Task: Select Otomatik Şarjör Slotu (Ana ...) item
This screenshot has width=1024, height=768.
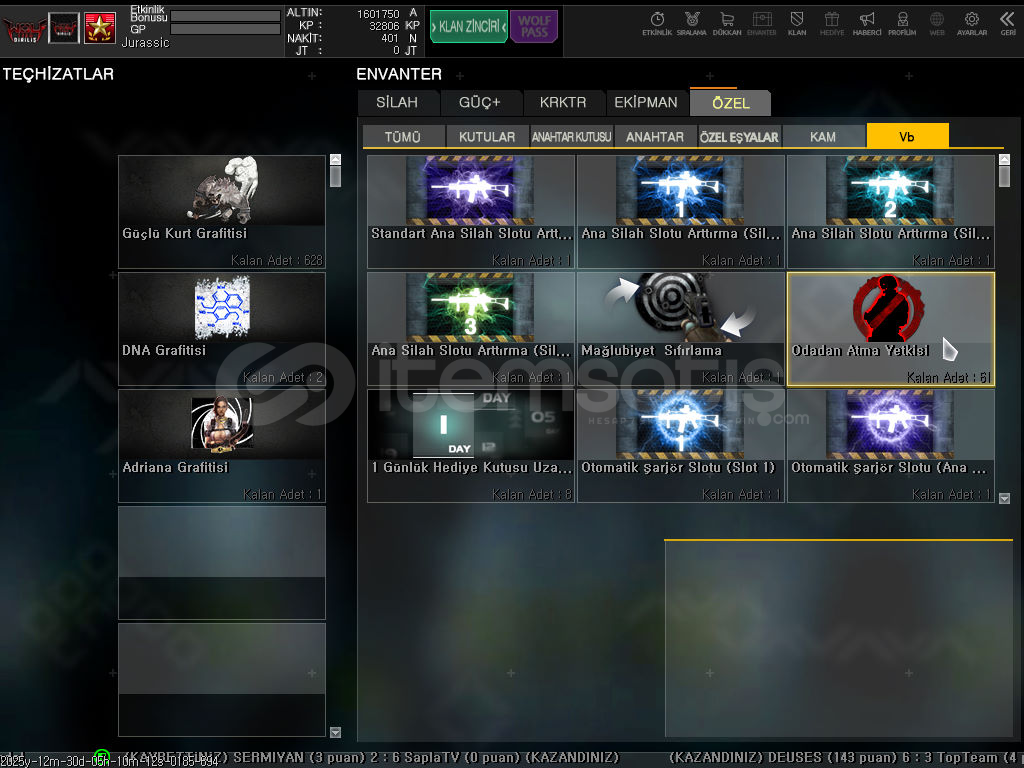Action: tap(891, 445)
